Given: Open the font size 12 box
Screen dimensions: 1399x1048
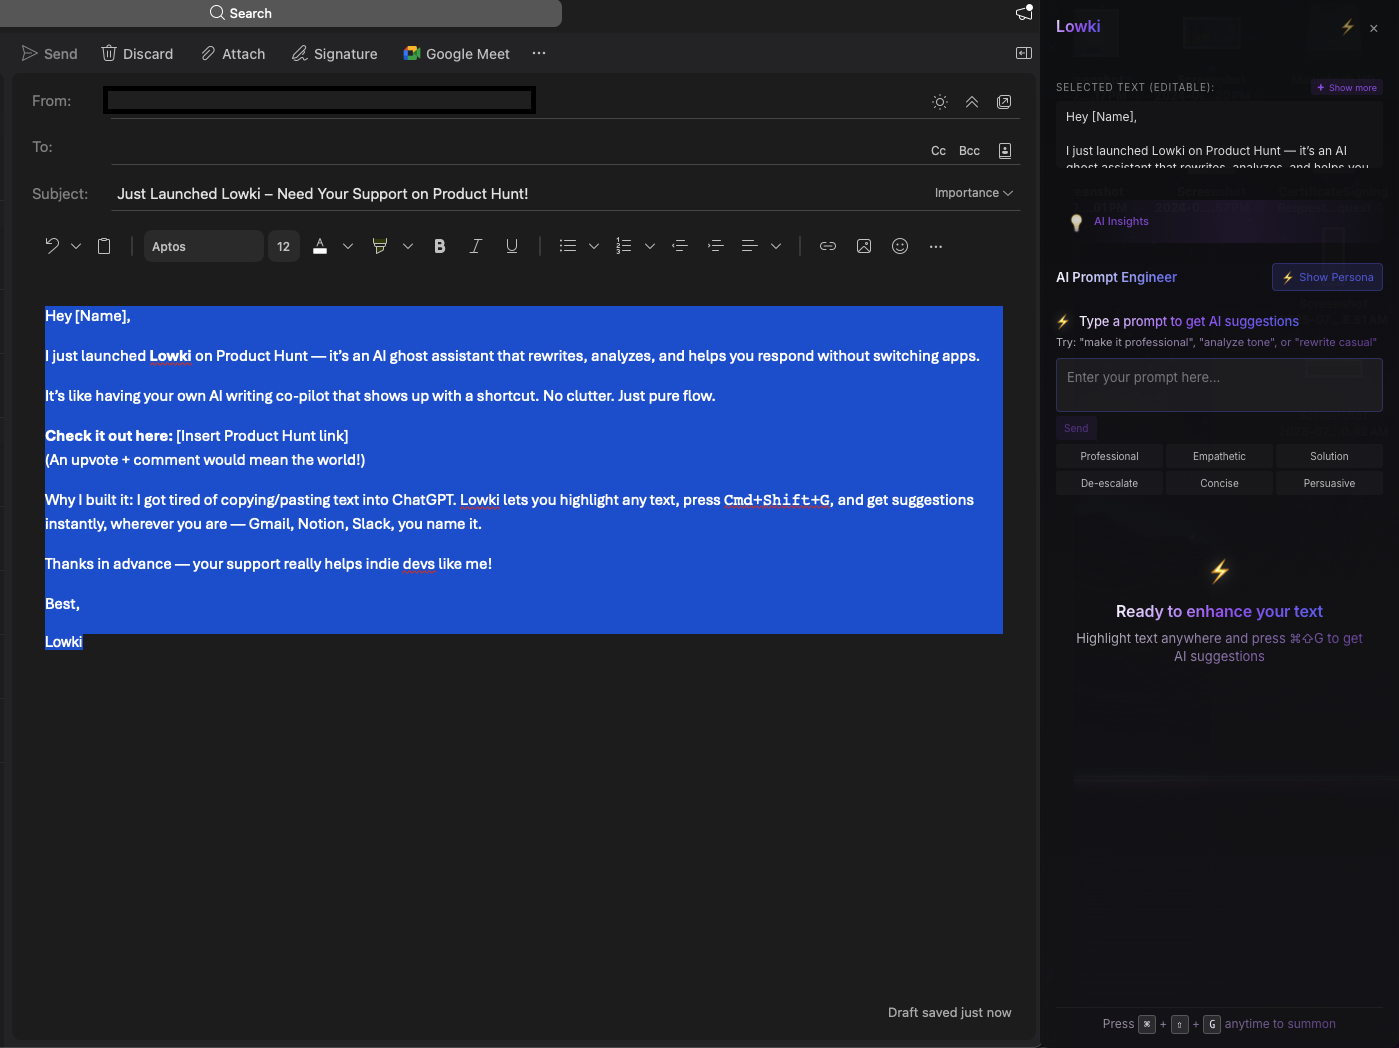Looking at the screenshot, I should tap(284, 246).
